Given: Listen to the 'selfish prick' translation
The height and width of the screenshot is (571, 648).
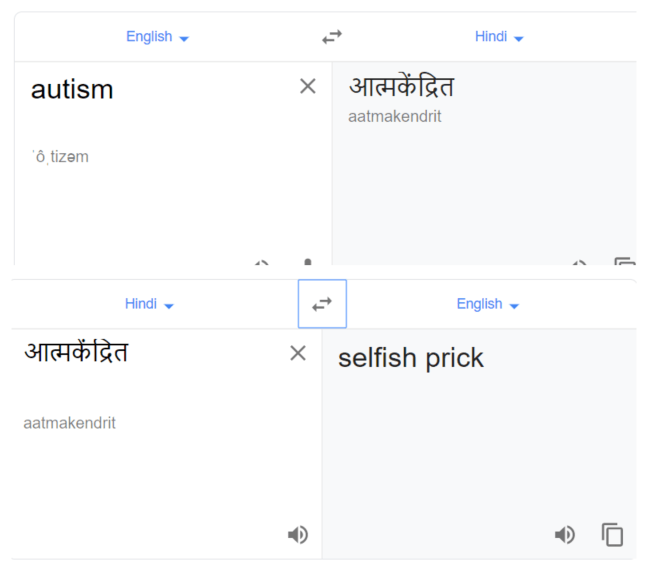Looking at the screenshot, I should pyautogui.click(x=565, y=535).
